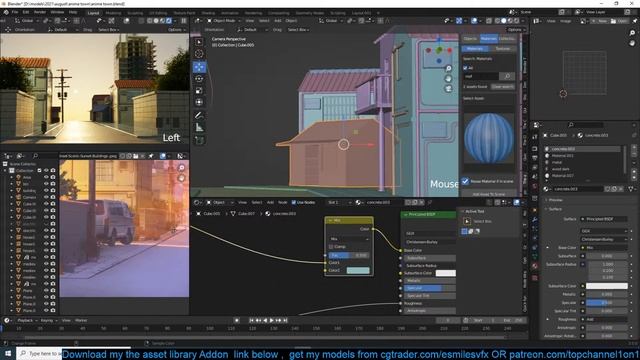Open the Render properties tab icon
This screenshot has width=640, height=360.
pos(535,149)
